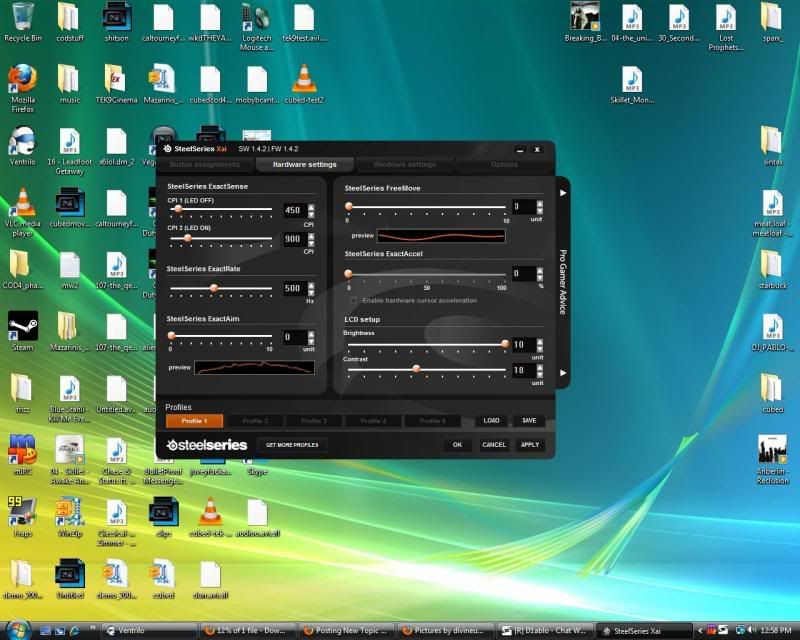The width and height of the screenshot is (800, 640).
Task: Select the Ventrilo desktop shortcut icon
Action: pos(22,146)
